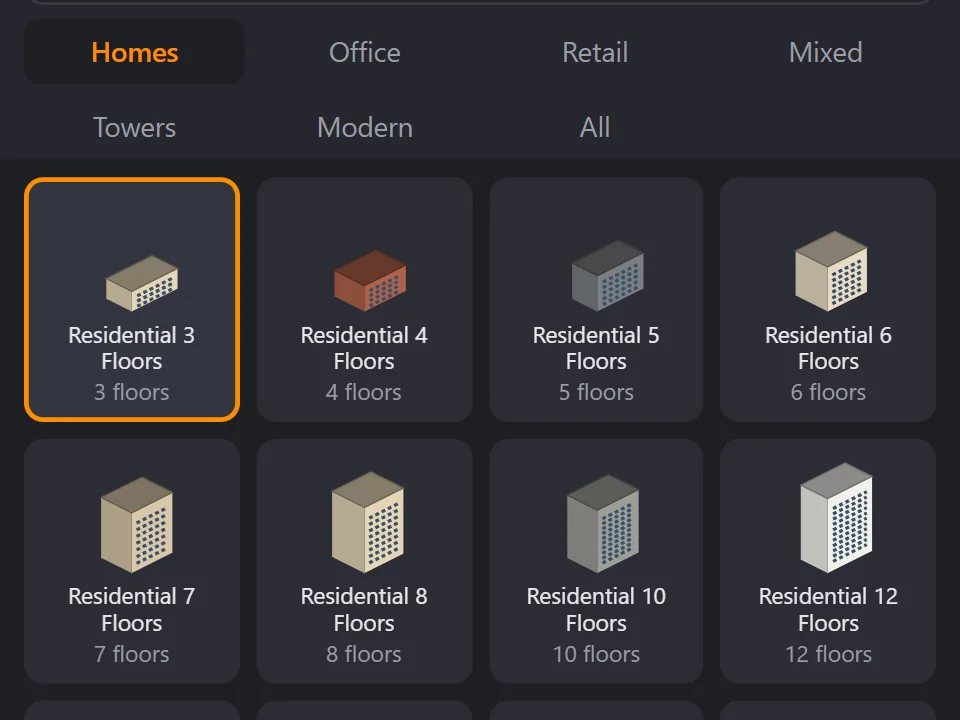Show All building categories
The height and width of the screenshot is (720, 960).
[x=595, y=127]
